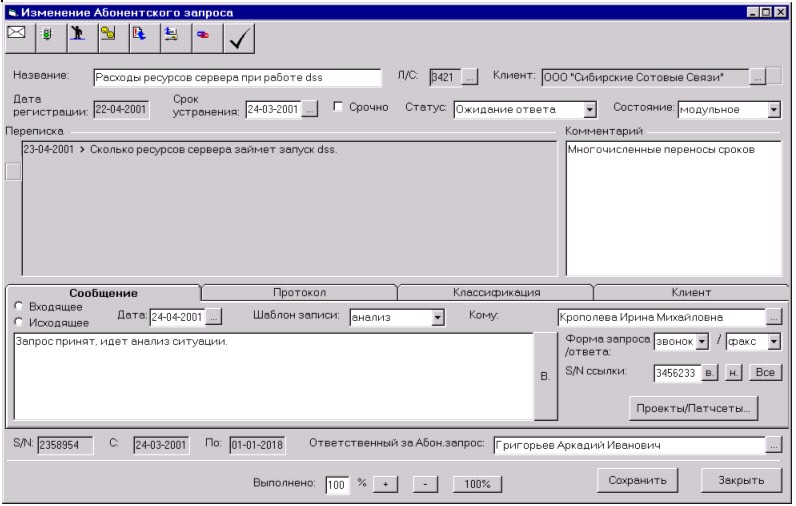This screenshot has height=506, width=796.
Task: Increase completion with the plus button
Action: 385,484
